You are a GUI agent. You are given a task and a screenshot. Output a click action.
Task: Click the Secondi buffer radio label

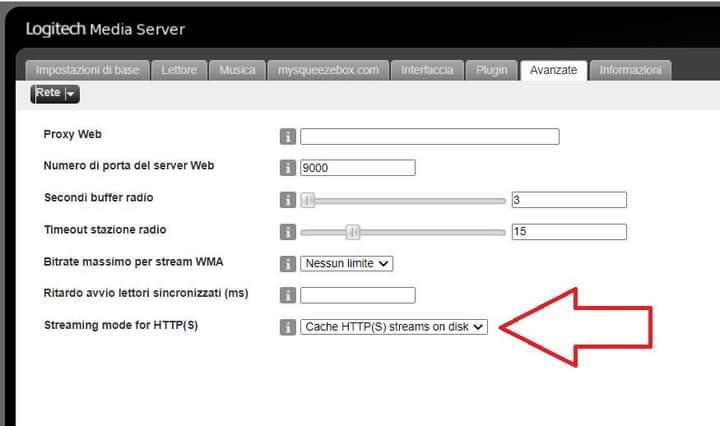pyautogui.click(x=99, y=198)
